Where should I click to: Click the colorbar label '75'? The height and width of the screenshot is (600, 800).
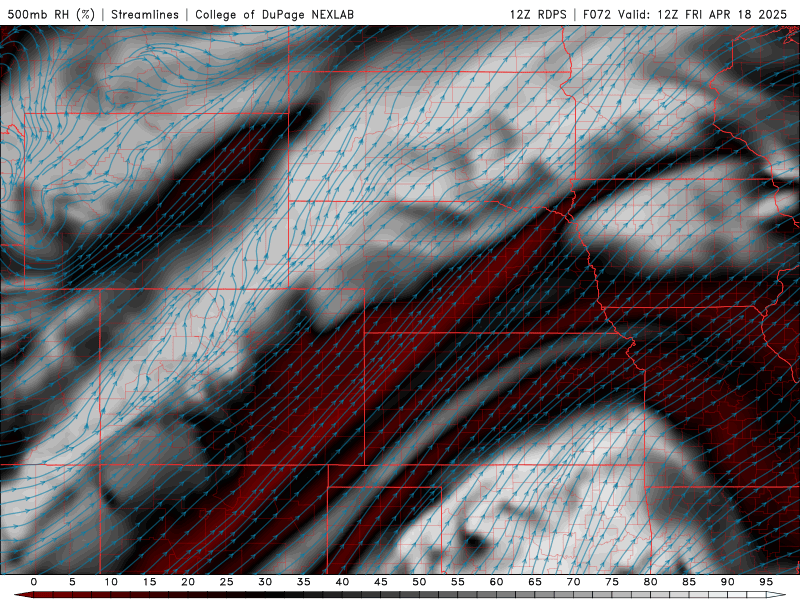tap(612, 582)
